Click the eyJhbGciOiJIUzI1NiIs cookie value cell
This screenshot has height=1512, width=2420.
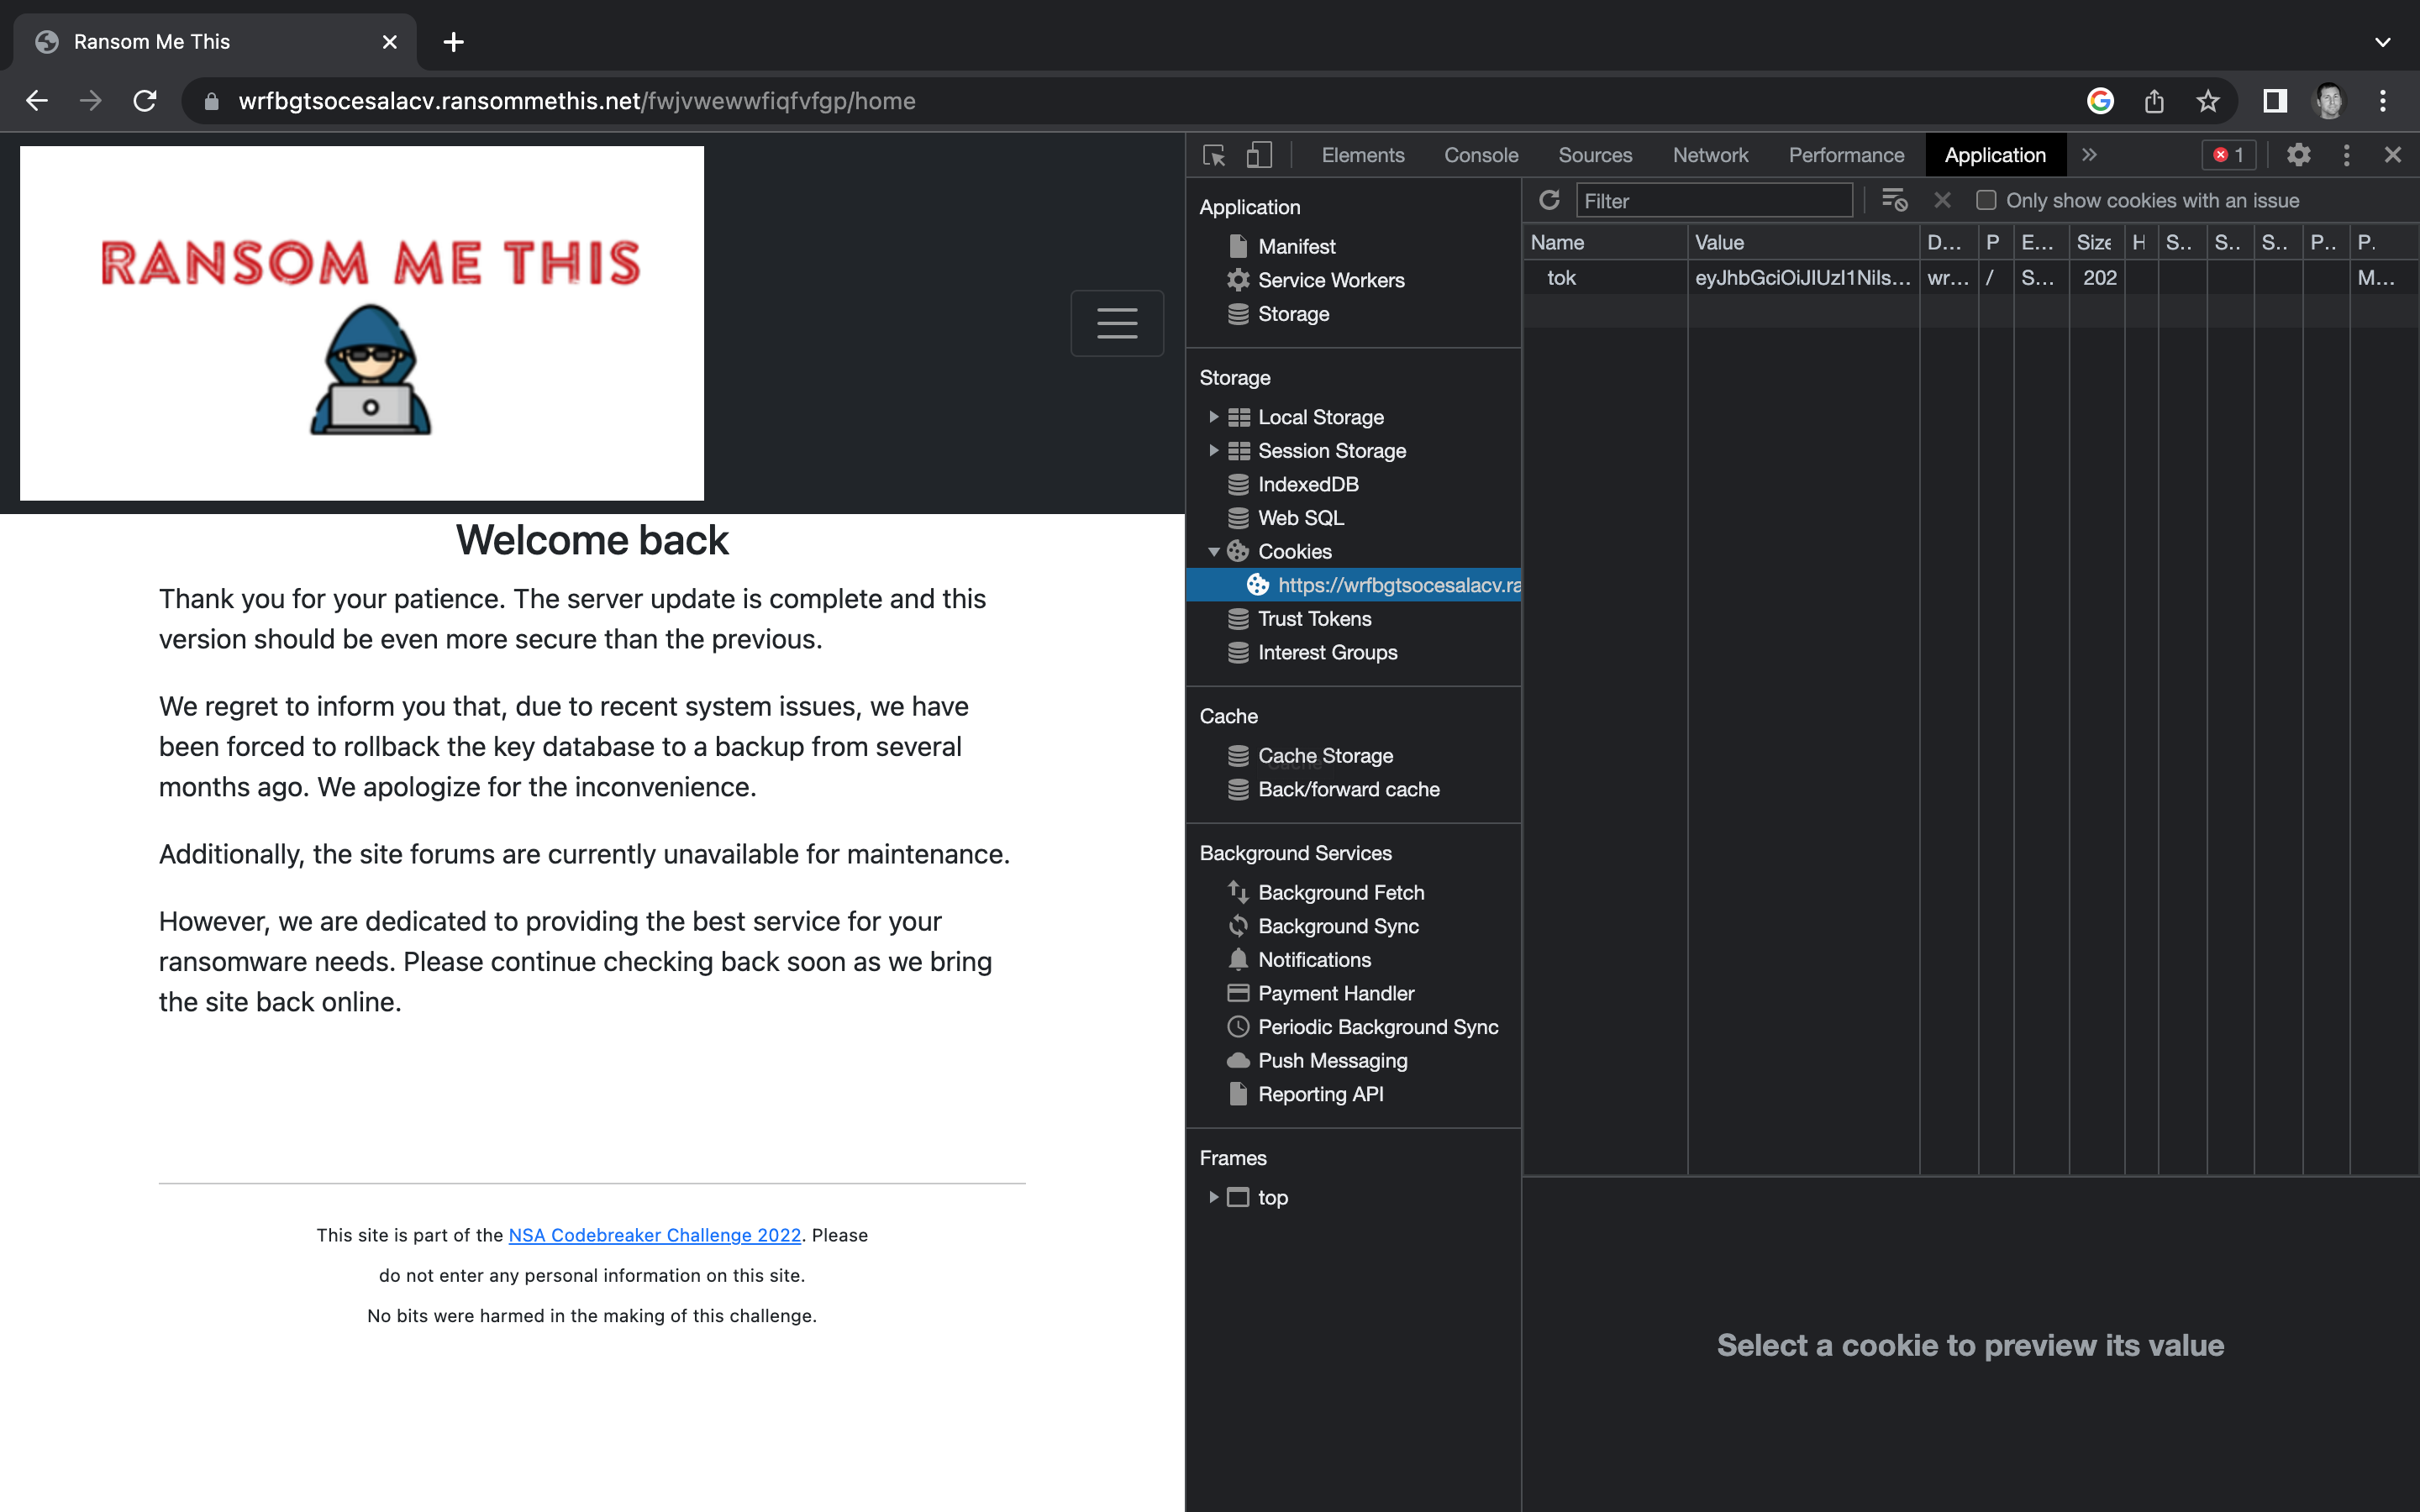[x=1803, y=278]
